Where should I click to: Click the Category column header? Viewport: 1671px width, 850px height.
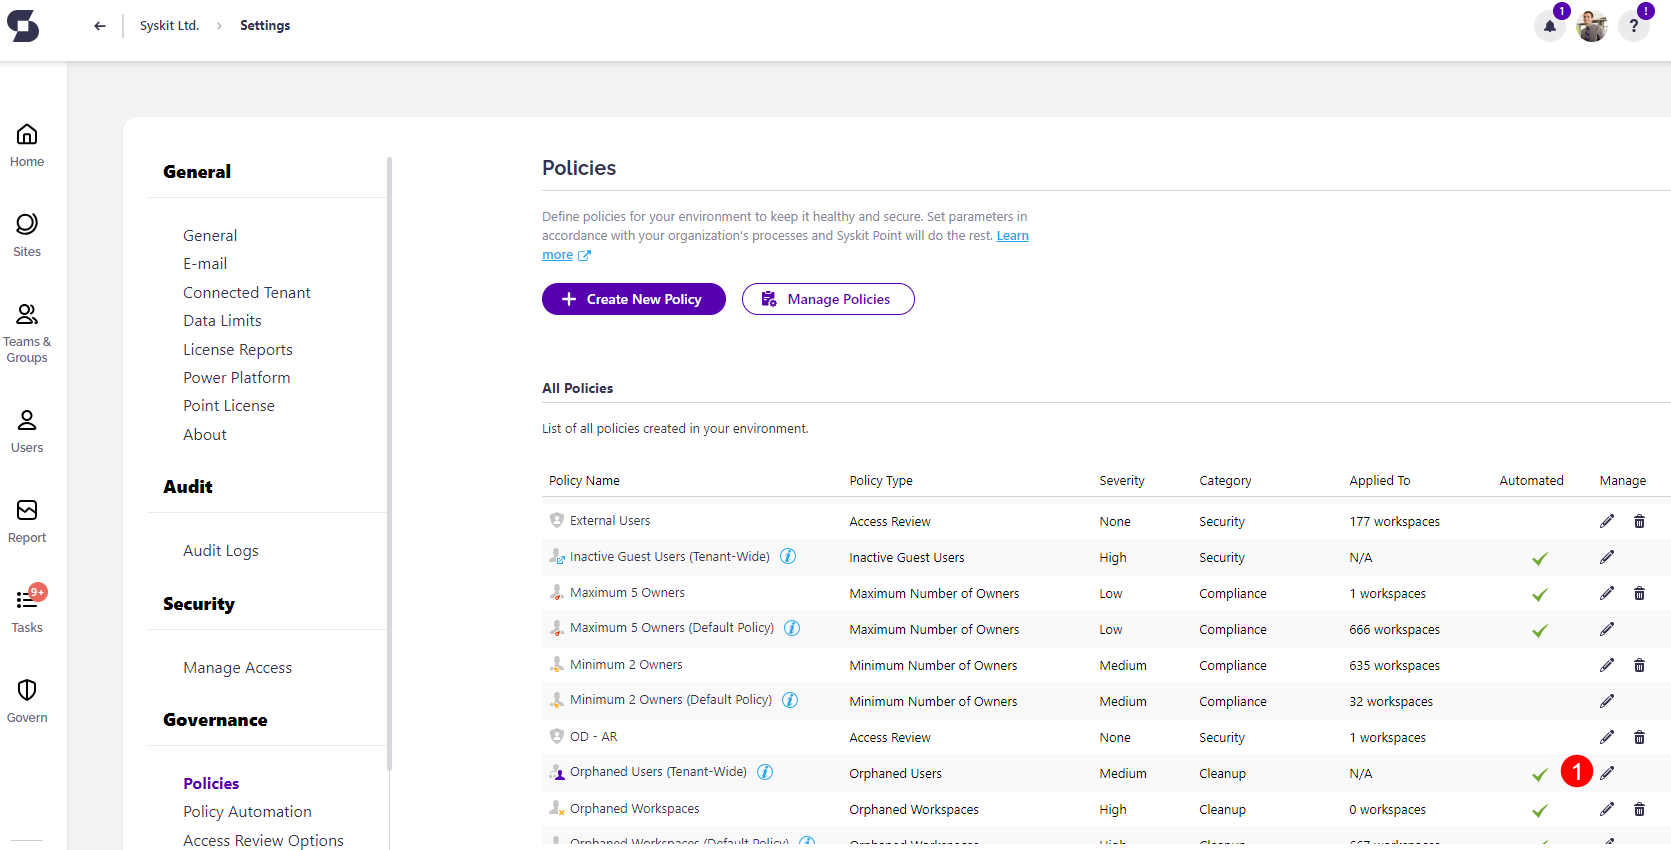pos(1225,481)
